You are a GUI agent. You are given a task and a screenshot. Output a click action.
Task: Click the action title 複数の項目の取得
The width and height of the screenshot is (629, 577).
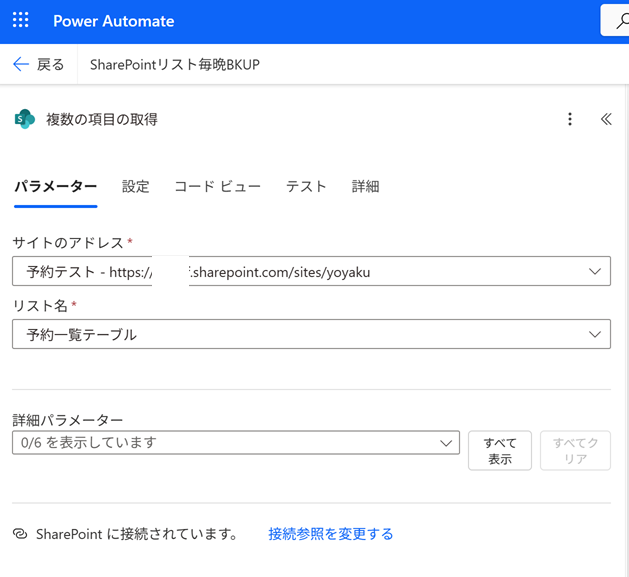101,119
